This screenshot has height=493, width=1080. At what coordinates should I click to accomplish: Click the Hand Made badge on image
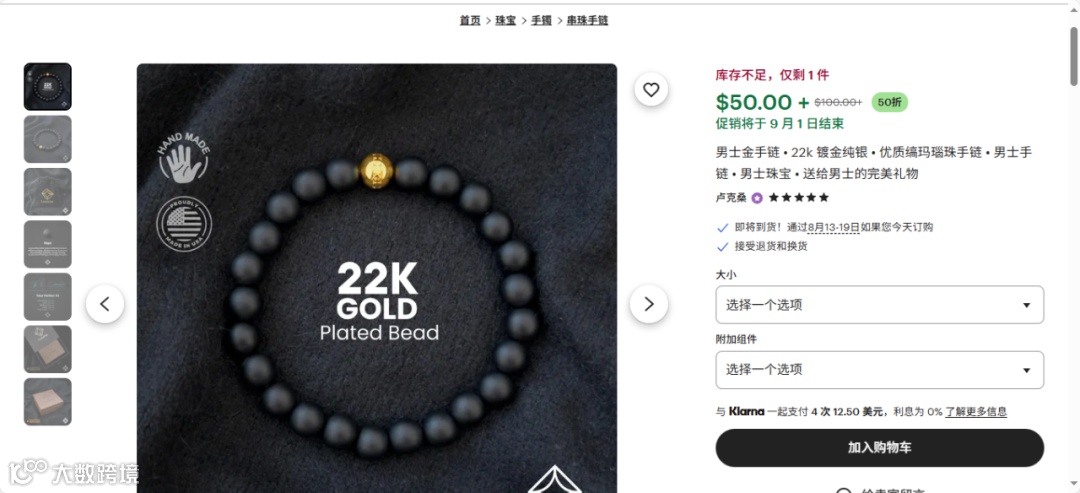point(183,159)
